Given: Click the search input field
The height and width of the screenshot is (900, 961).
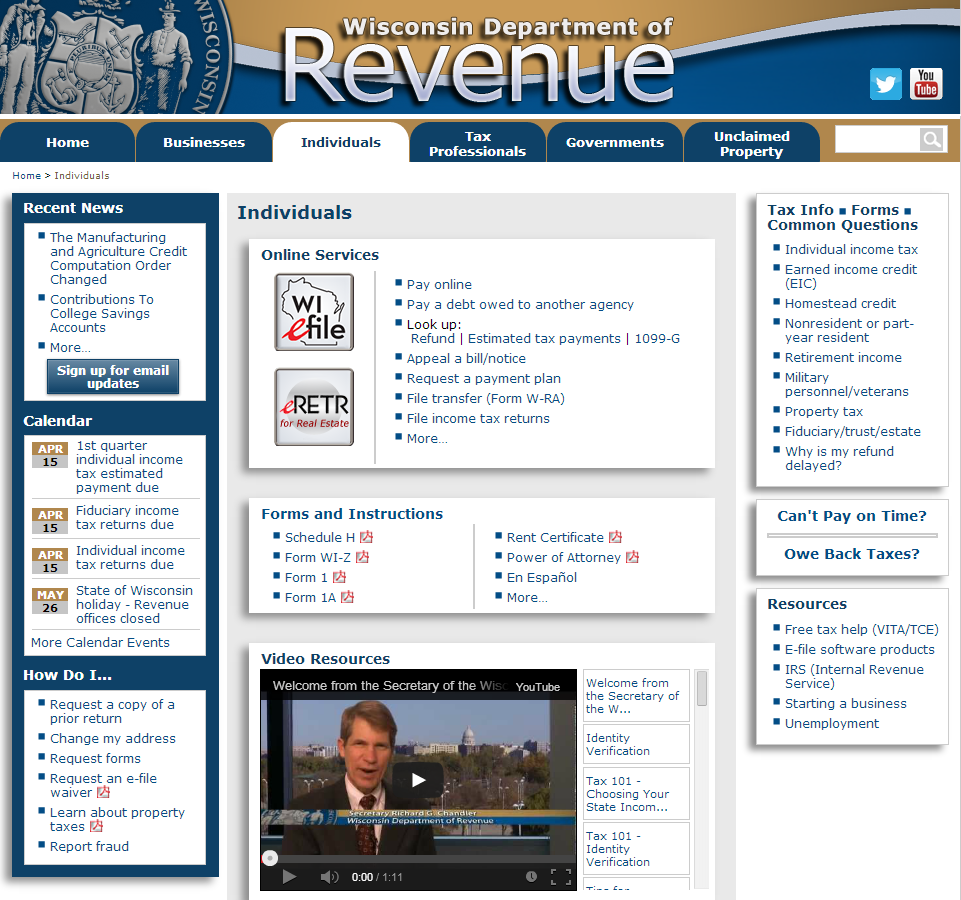Looking at the screenshot, I should [876, 140].
